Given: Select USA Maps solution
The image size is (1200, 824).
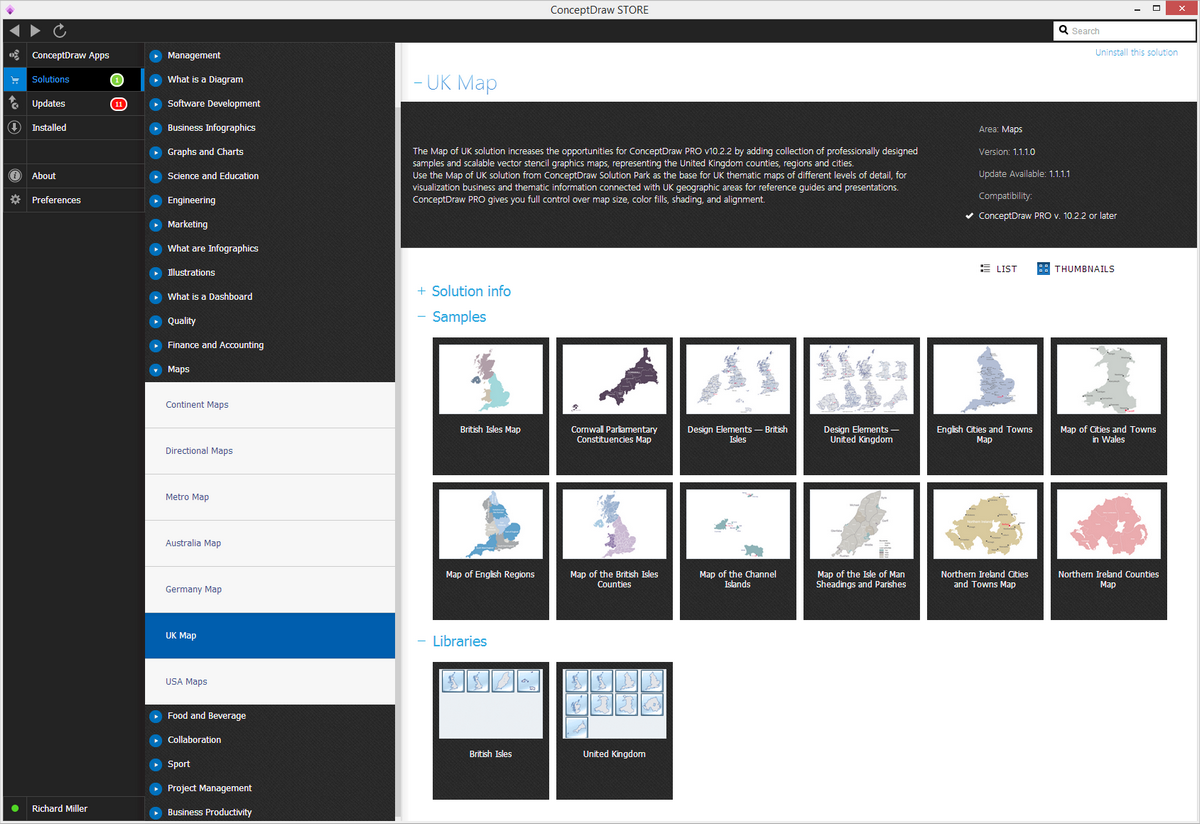Looking at the screenshot, I should click(x=270, y=681).
